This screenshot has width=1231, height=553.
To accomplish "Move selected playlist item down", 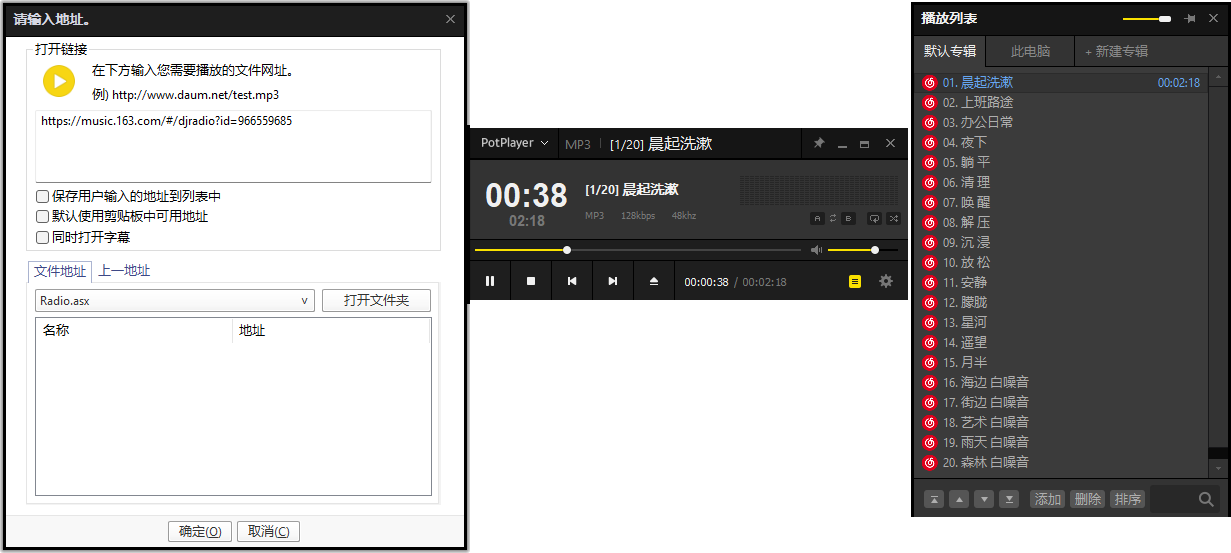I will click(x=984, y=499).
